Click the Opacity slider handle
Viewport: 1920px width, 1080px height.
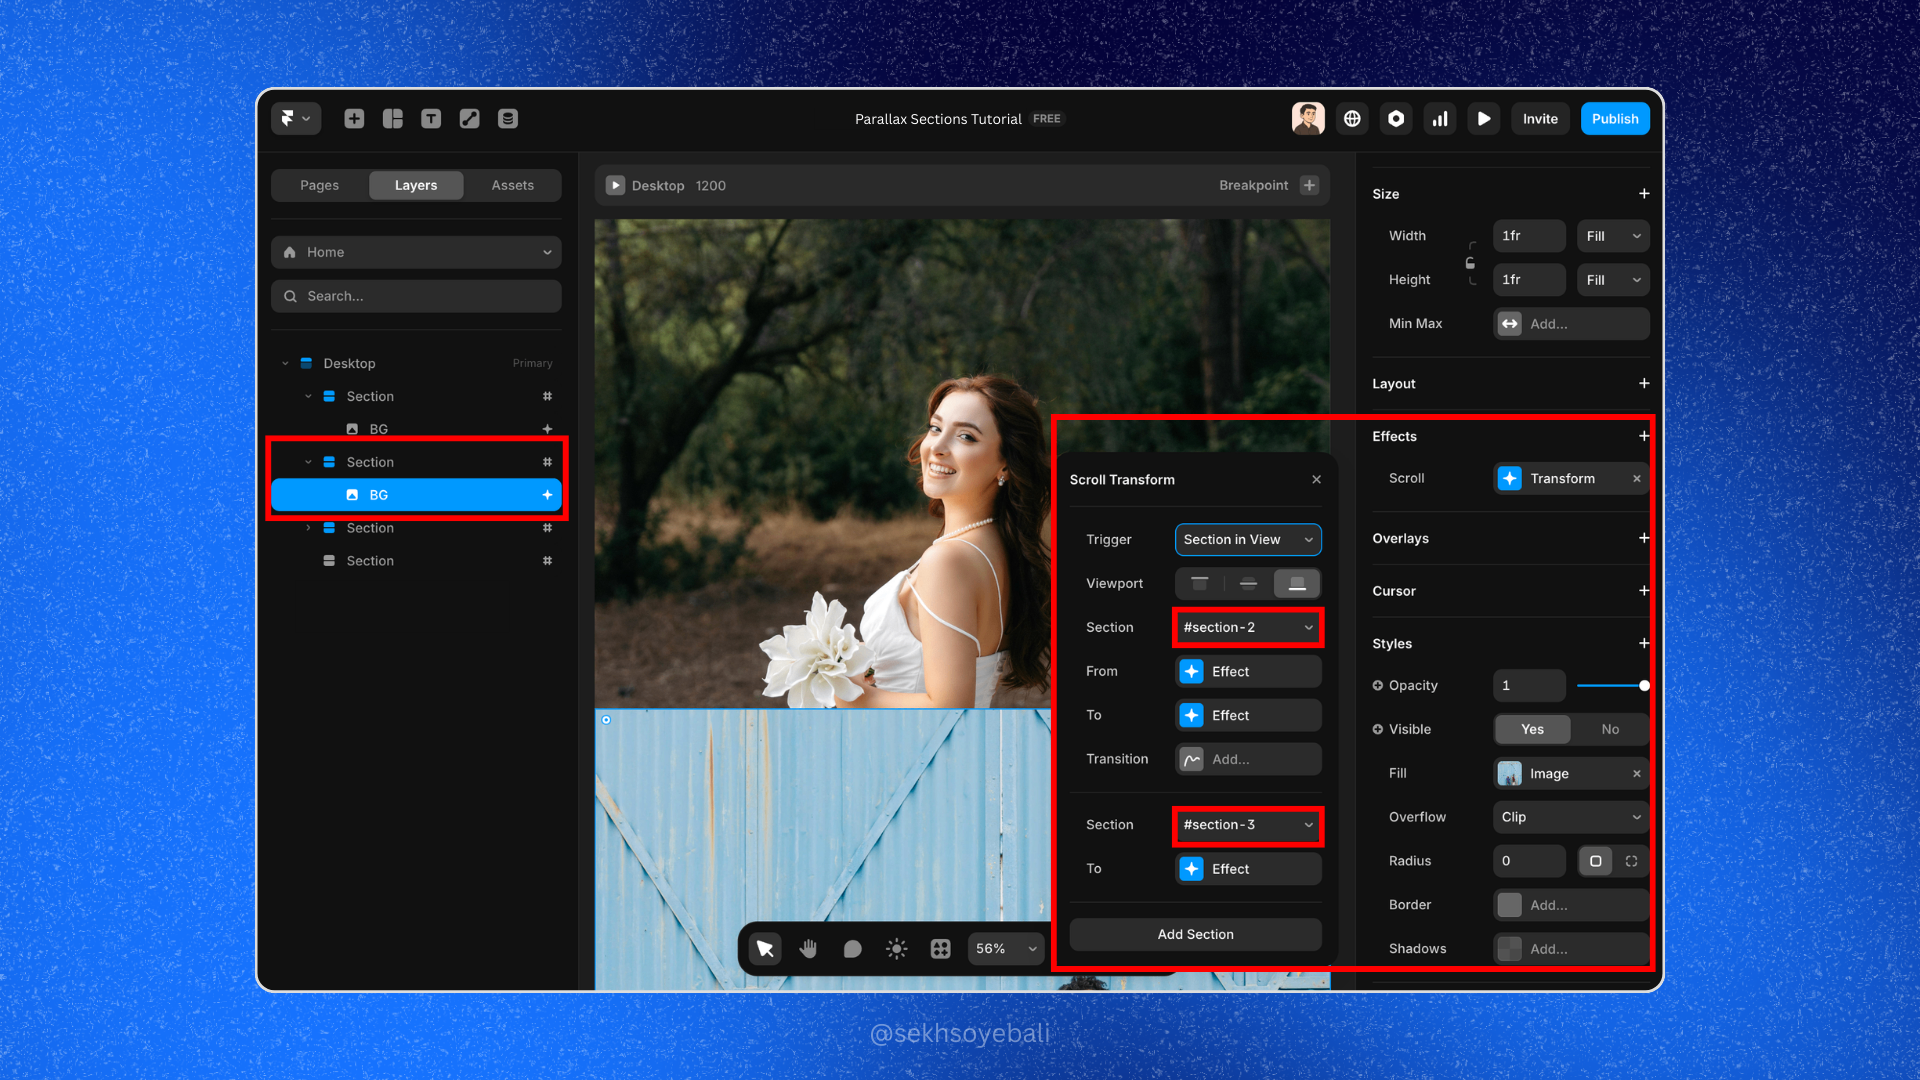[x=1644, y=686]
